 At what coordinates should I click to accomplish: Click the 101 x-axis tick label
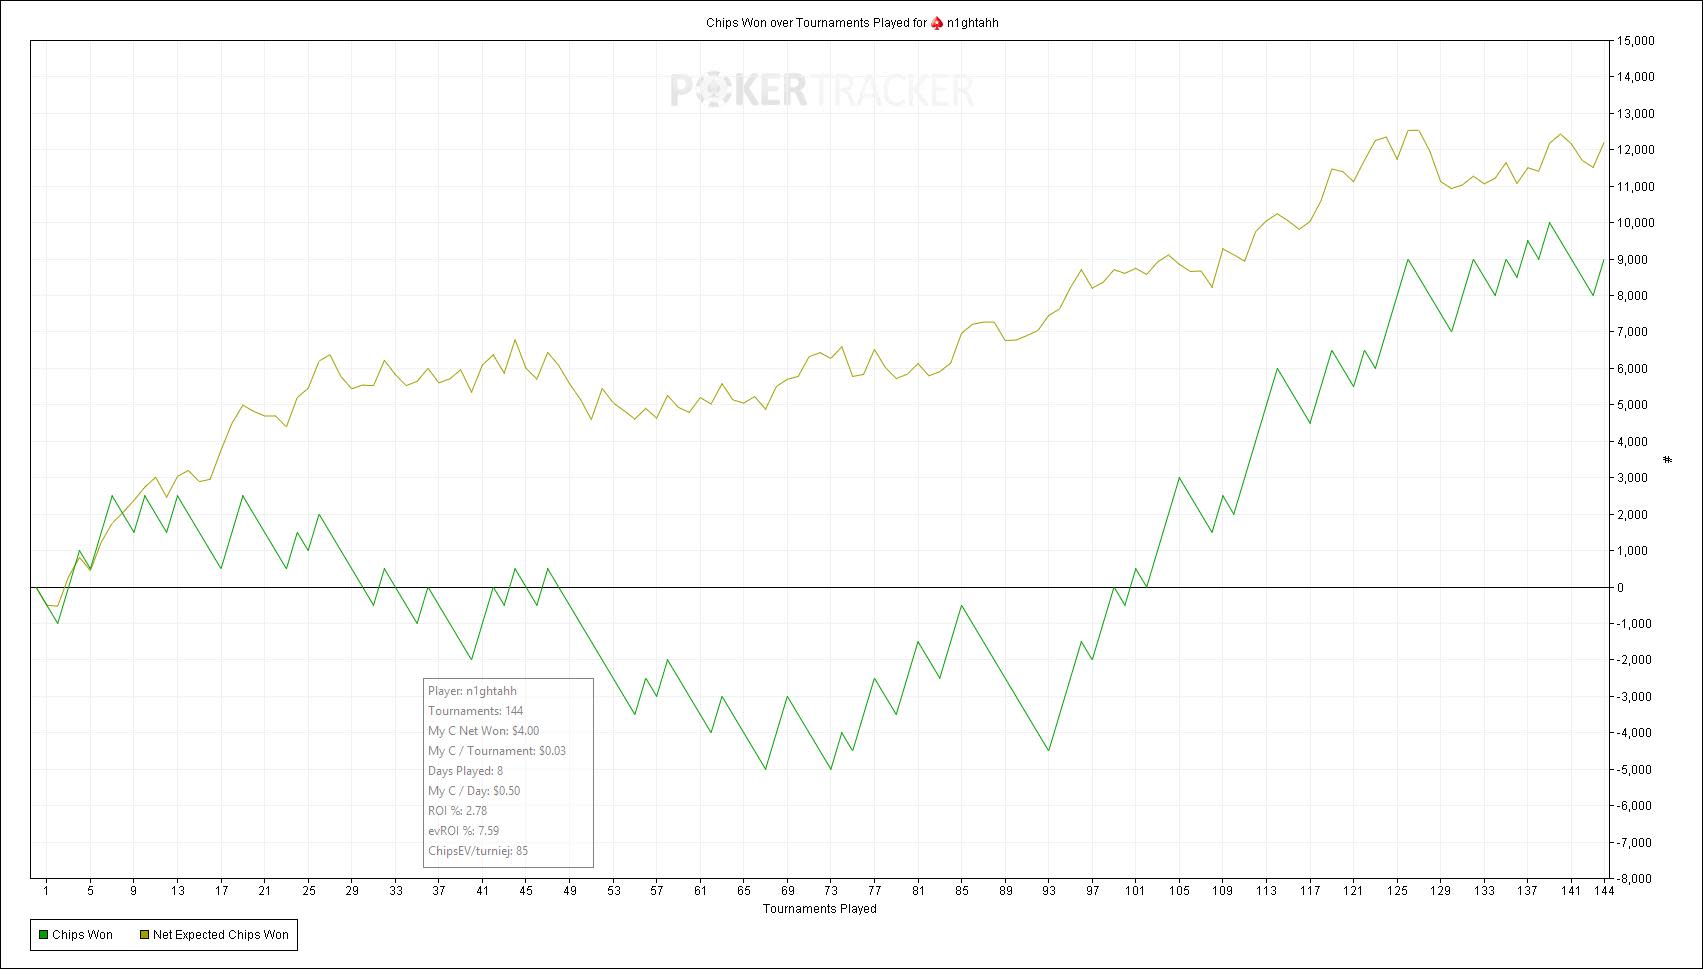[x=1135, y=891]
